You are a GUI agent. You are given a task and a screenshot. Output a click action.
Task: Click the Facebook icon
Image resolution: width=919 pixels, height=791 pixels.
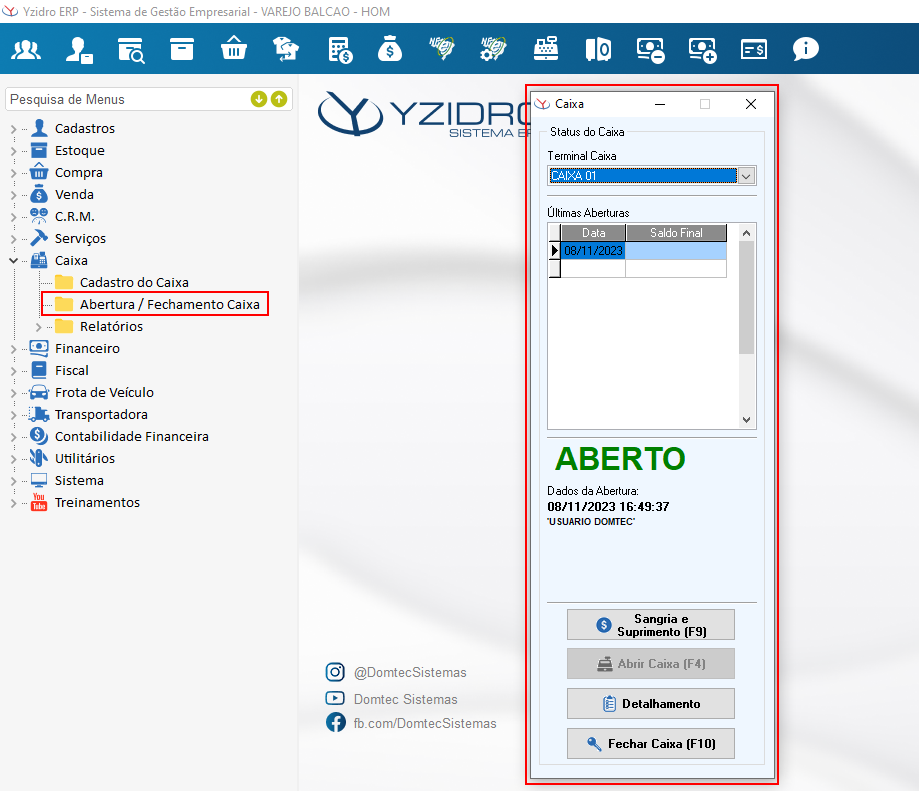[x=335, y=722]
